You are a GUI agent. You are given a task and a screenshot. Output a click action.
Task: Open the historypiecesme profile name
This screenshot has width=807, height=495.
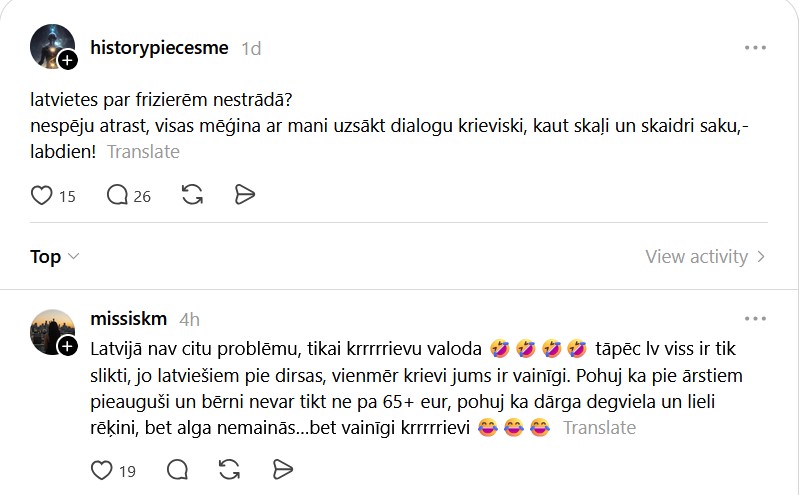(159, 47)
